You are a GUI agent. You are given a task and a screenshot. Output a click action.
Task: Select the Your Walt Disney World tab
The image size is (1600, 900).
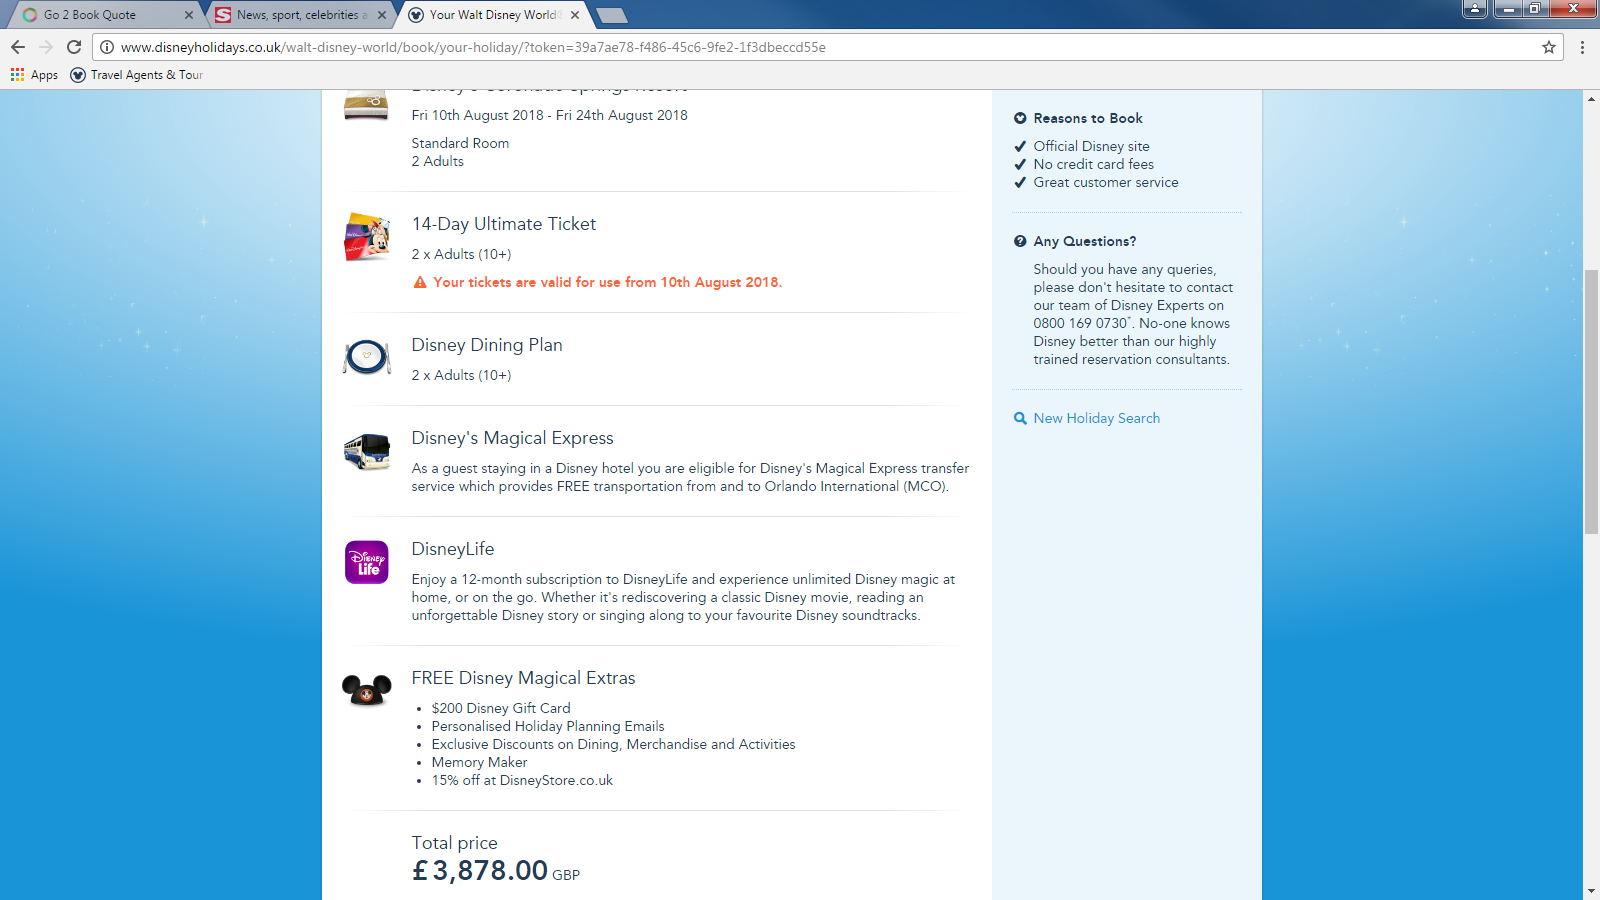pos(492,15)
